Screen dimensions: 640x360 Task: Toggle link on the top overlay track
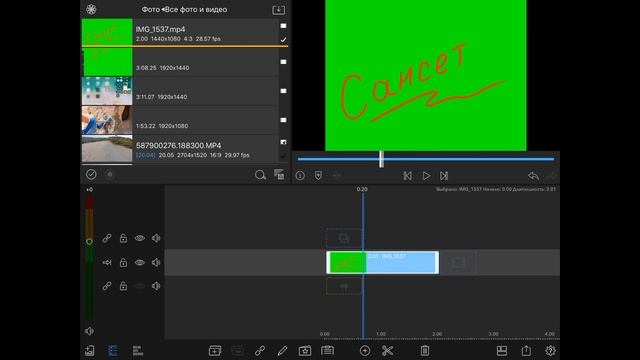(107, 238)
